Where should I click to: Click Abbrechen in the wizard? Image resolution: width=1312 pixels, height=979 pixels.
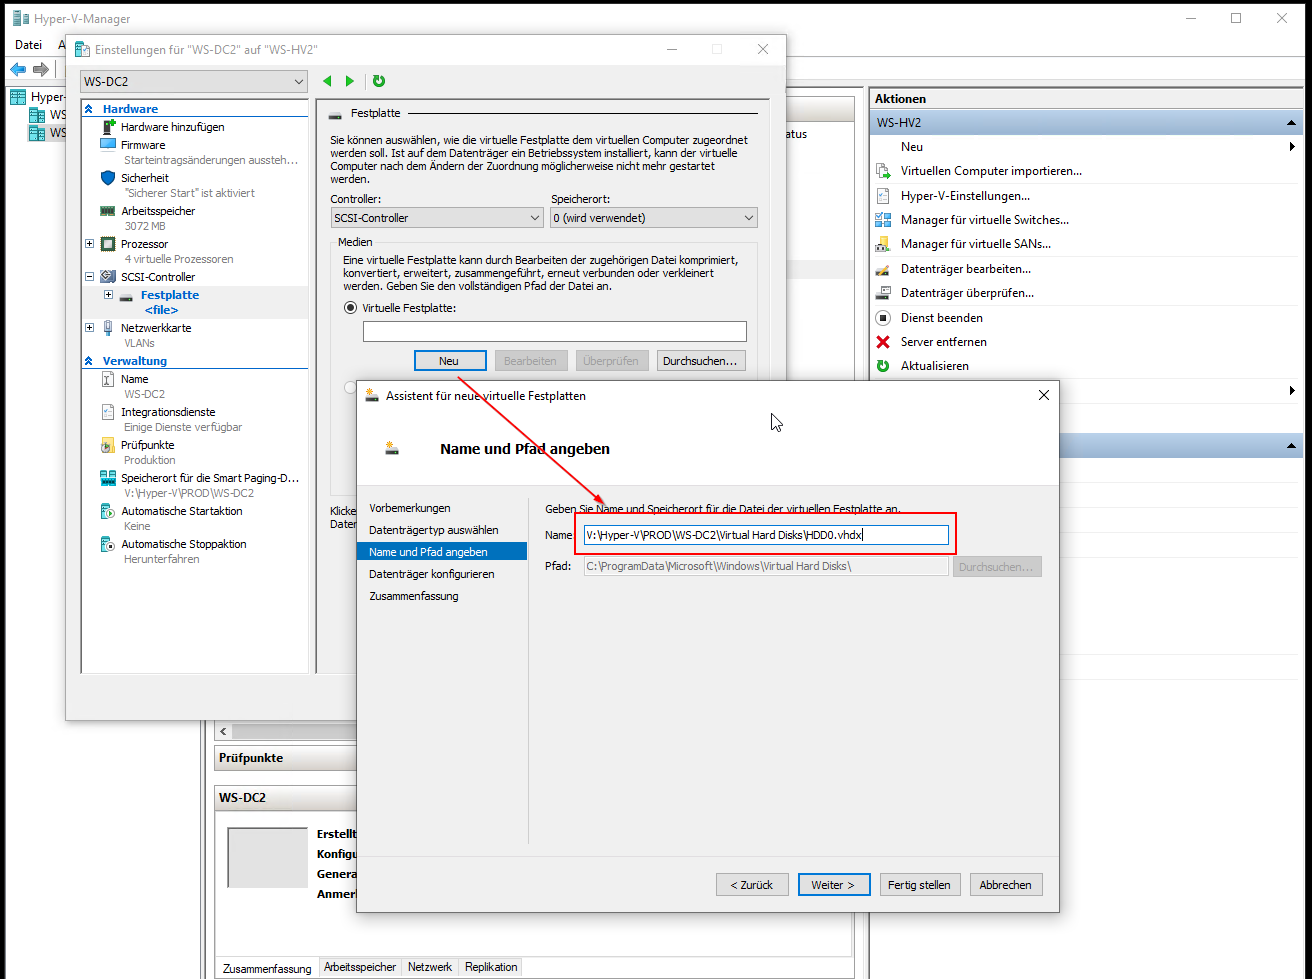[1006, 885]
